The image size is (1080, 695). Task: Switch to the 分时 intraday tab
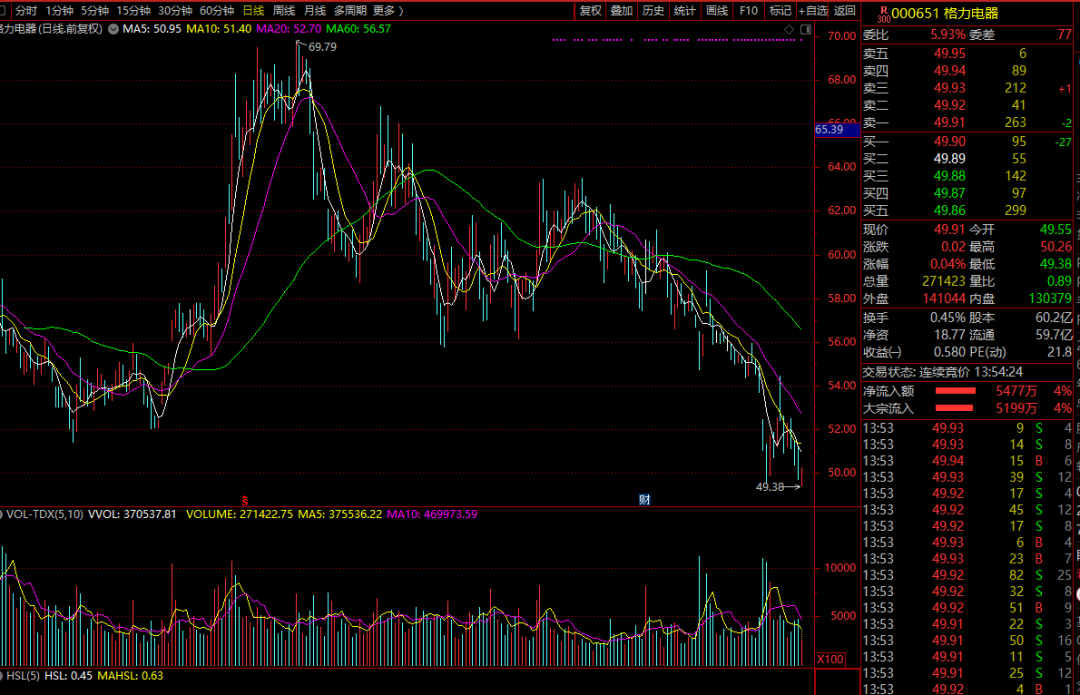tap(26, 10)
